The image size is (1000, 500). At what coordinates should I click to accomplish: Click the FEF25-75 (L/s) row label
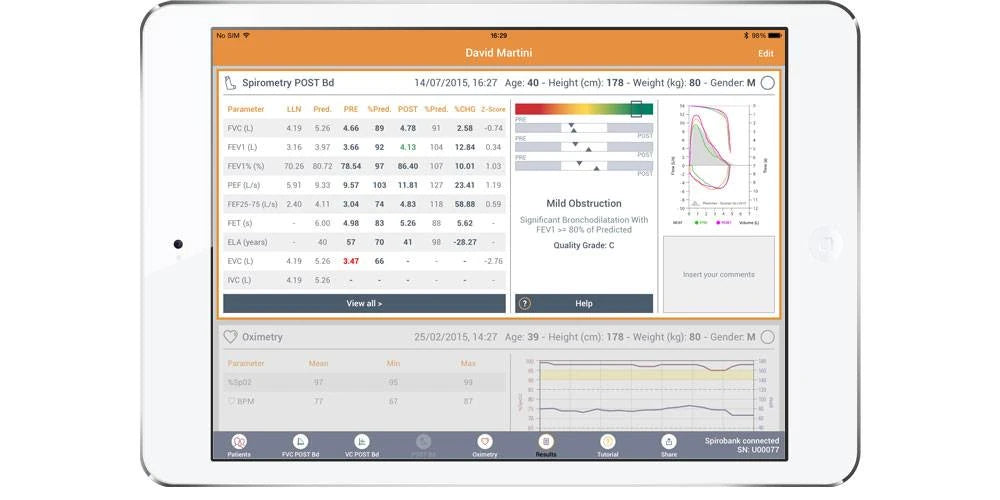click(253, 205)
